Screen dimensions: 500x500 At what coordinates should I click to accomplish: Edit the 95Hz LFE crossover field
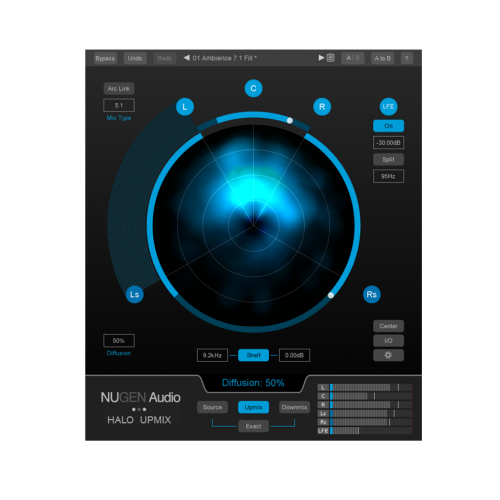point(388,176)
